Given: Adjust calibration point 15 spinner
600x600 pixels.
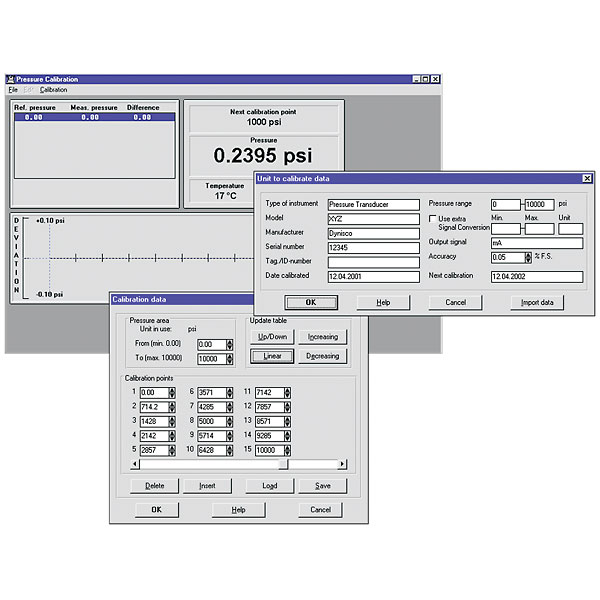Looking at the screenshot, I should point(288,451).
